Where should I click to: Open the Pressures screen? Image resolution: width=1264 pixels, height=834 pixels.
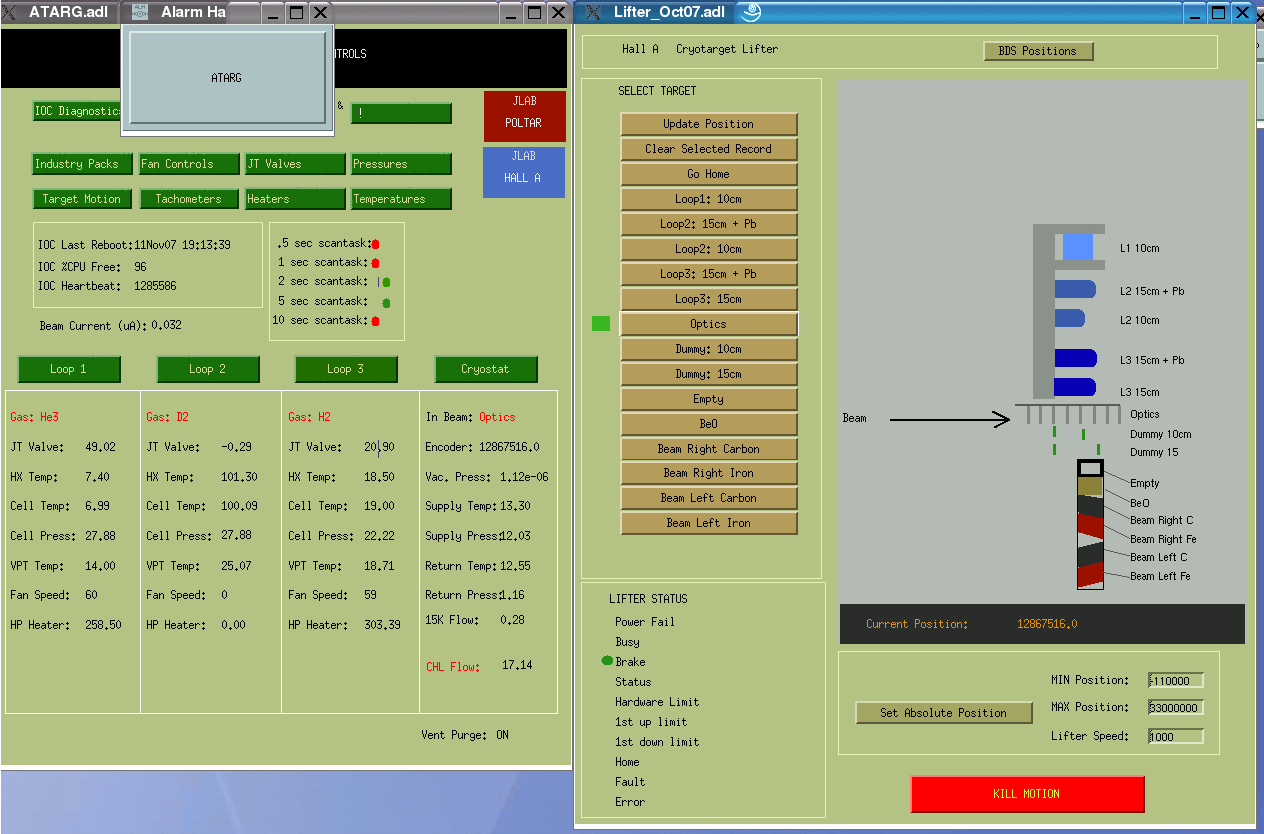click(x=400, y=164)
